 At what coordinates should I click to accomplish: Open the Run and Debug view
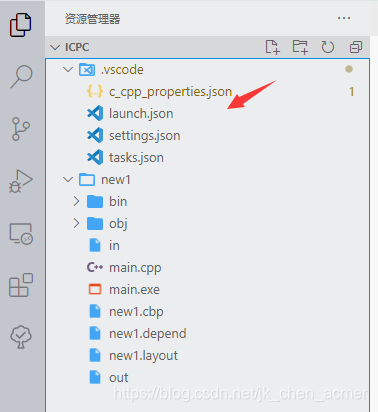(21, 181)
